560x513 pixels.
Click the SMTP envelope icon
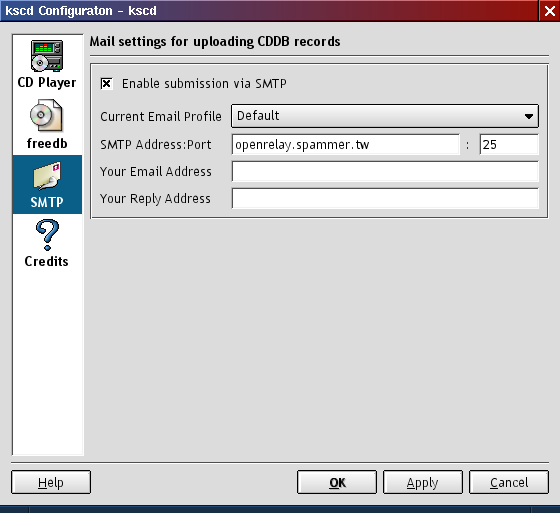tap(47, 176)
